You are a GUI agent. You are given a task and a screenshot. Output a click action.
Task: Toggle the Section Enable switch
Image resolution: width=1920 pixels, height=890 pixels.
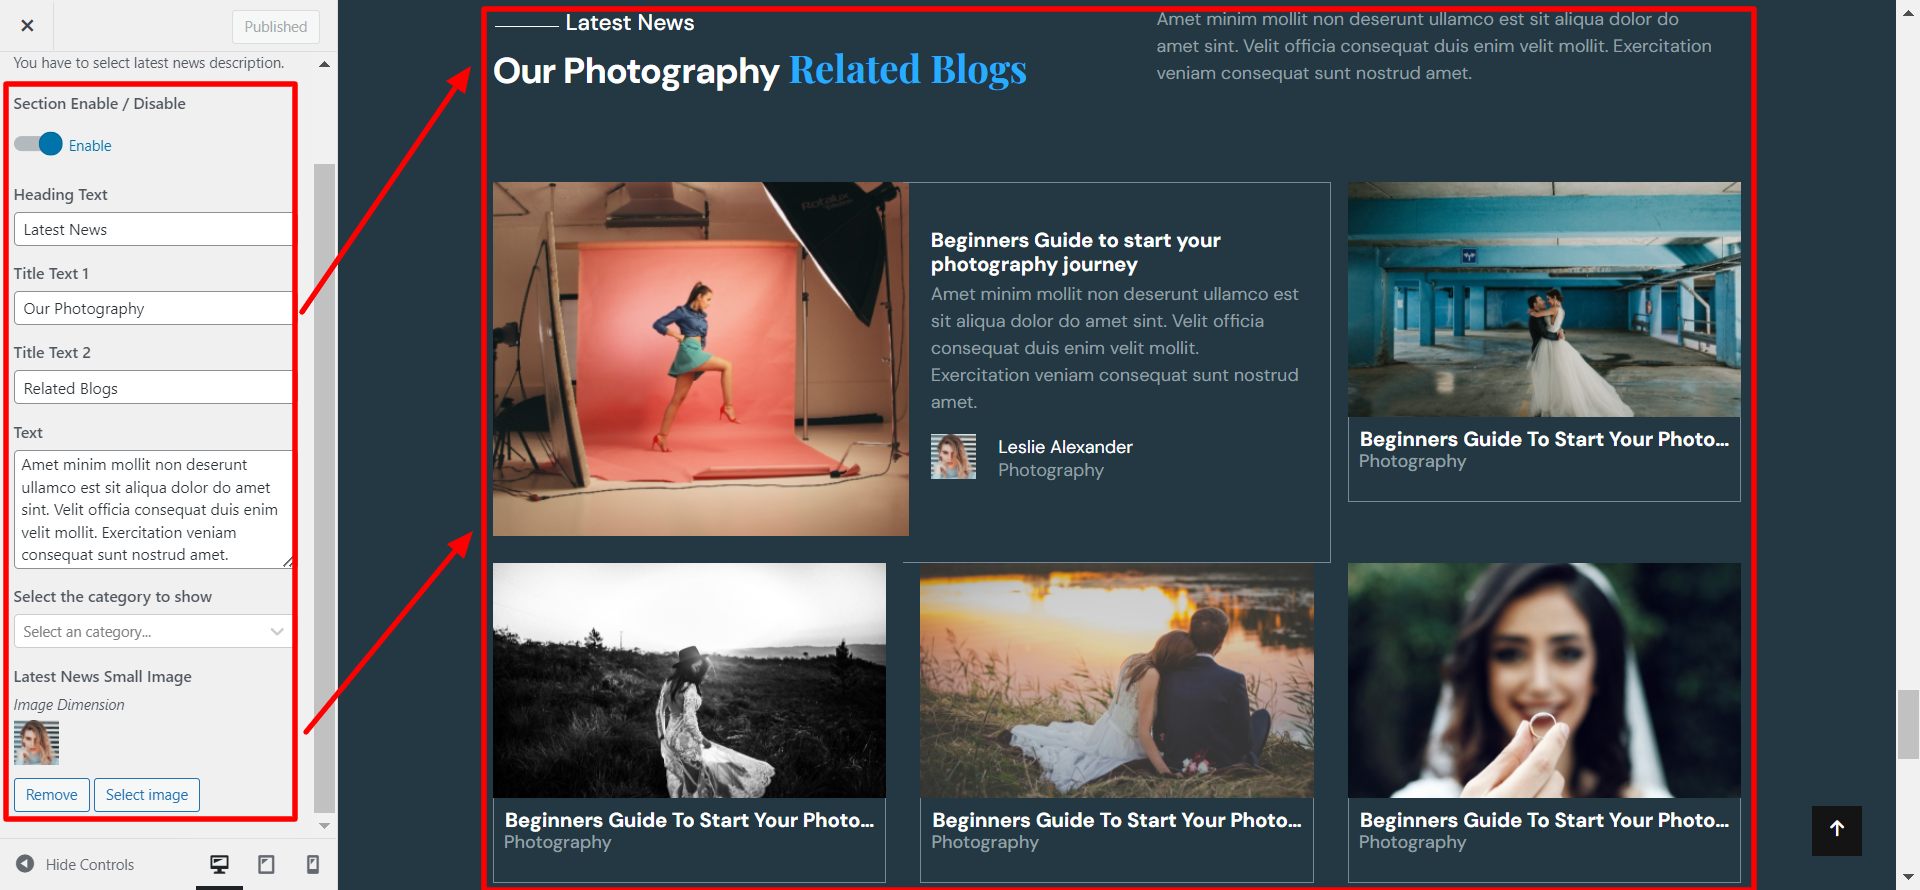[x=39, y=144]
